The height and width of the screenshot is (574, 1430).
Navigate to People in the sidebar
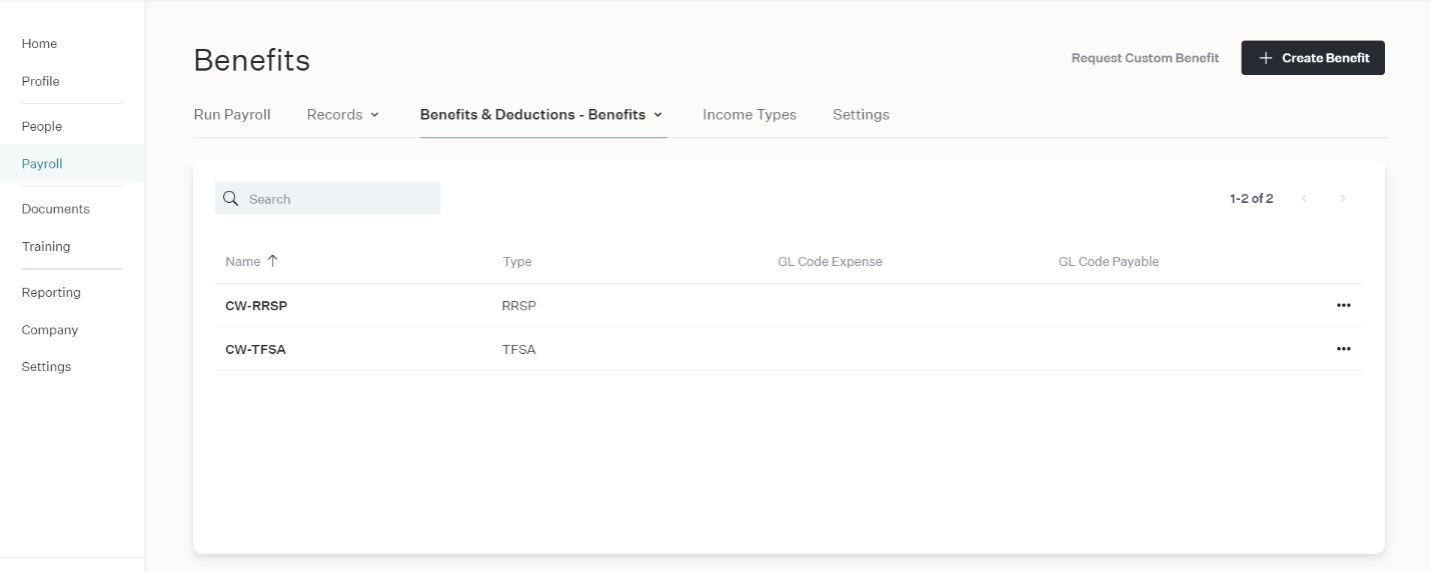42,127
